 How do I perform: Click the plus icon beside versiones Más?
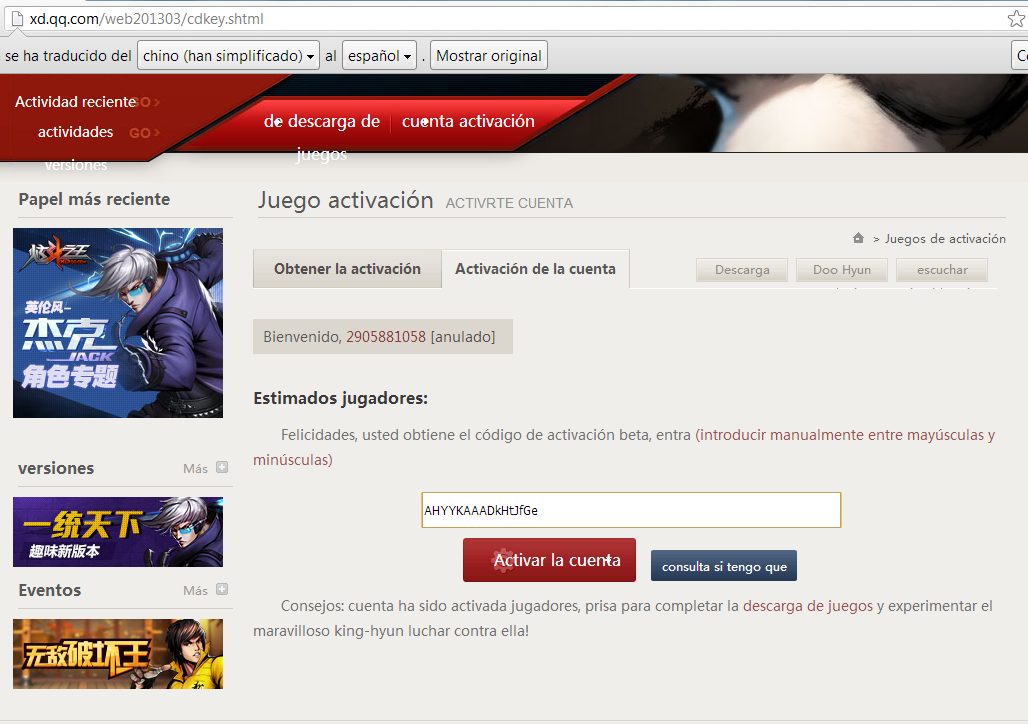[x=222, y=467]
